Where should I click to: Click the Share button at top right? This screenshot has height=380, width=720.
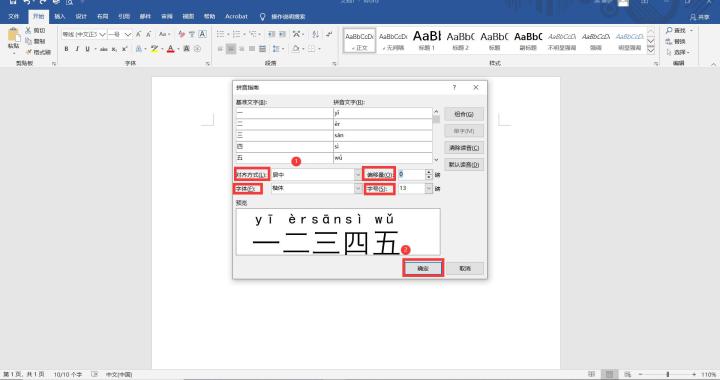[699, 17]
